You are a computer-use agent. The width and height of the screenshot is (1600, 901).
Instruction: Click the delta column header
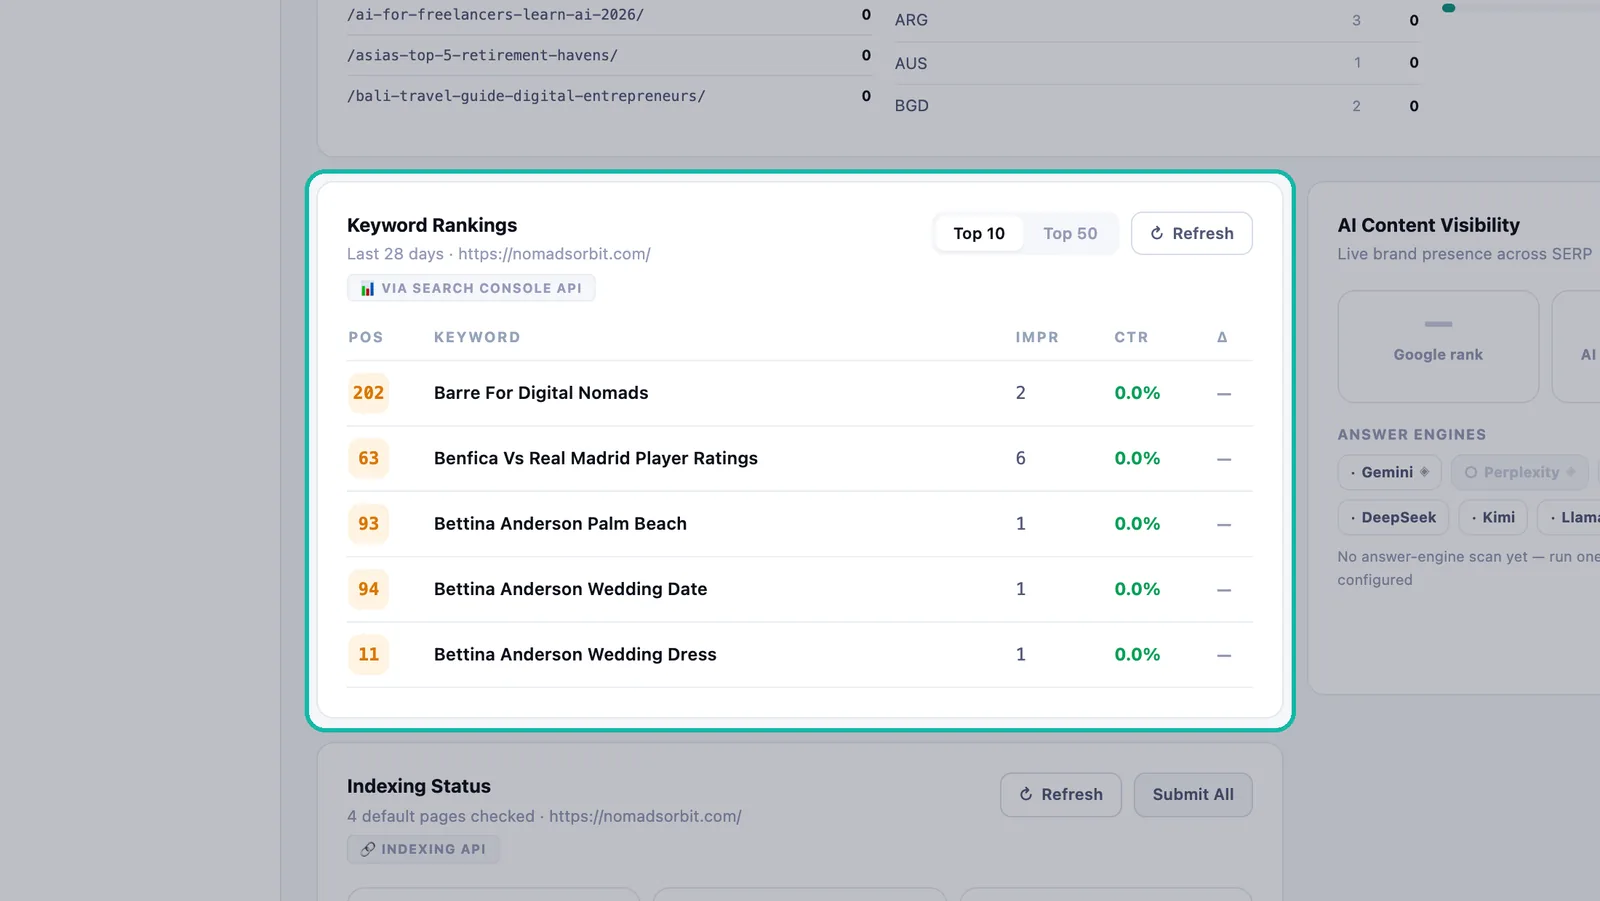click(1222, 337)
